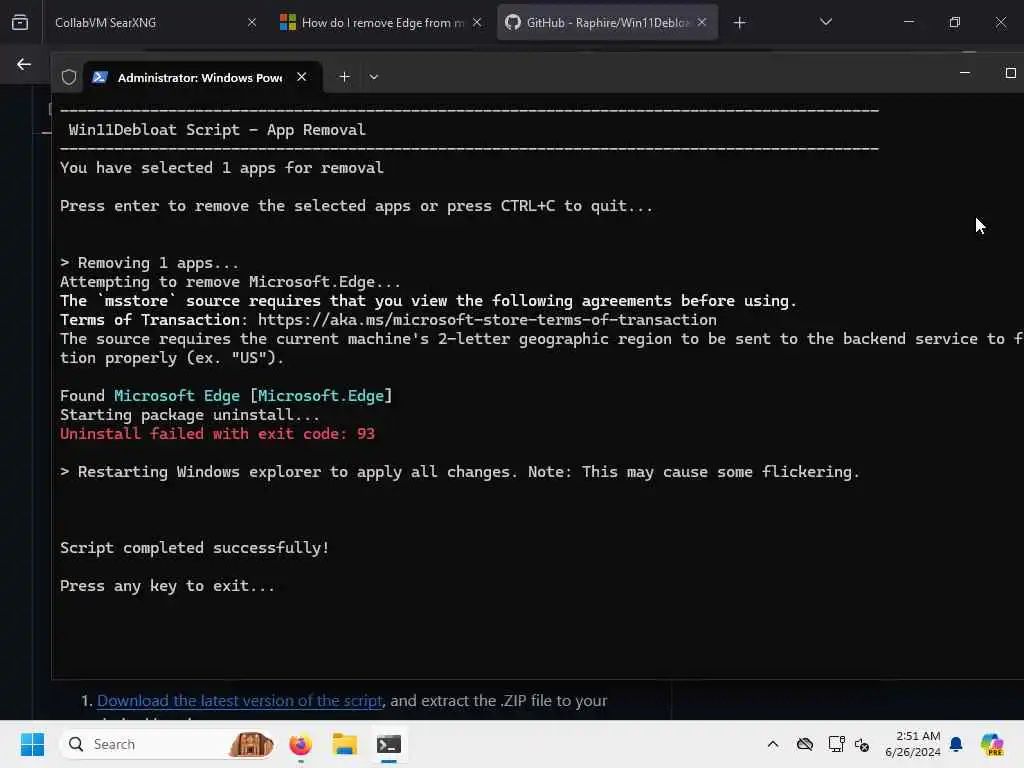This screenshot has height=768, width=1024.
Task: Open the Windows Start menu
Action: 32,744
